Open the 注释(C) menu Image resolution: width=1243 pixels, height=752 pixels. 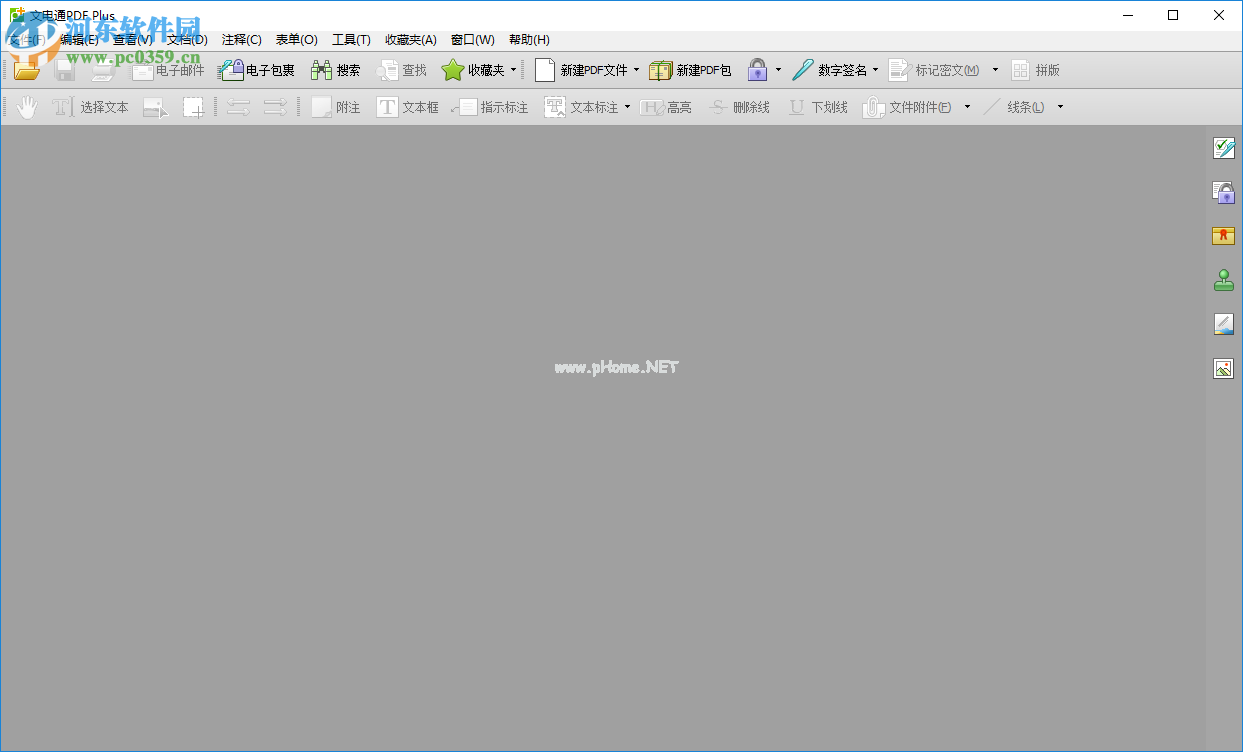[240, 39]
